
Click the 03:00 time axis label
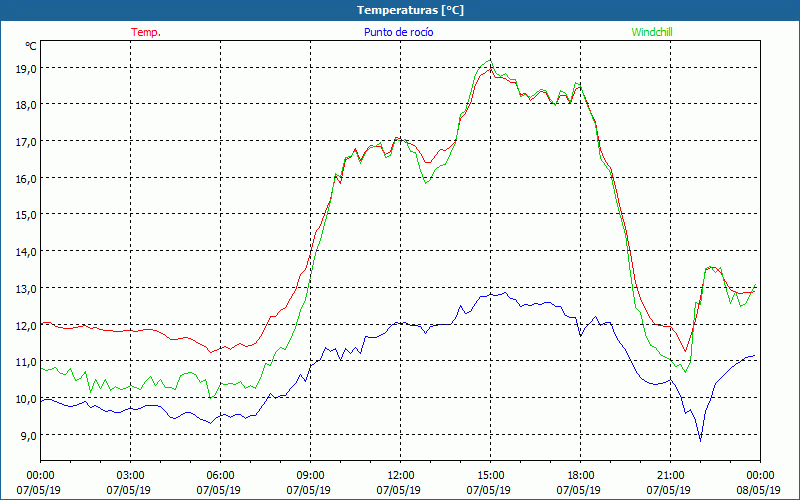point(131,476)
